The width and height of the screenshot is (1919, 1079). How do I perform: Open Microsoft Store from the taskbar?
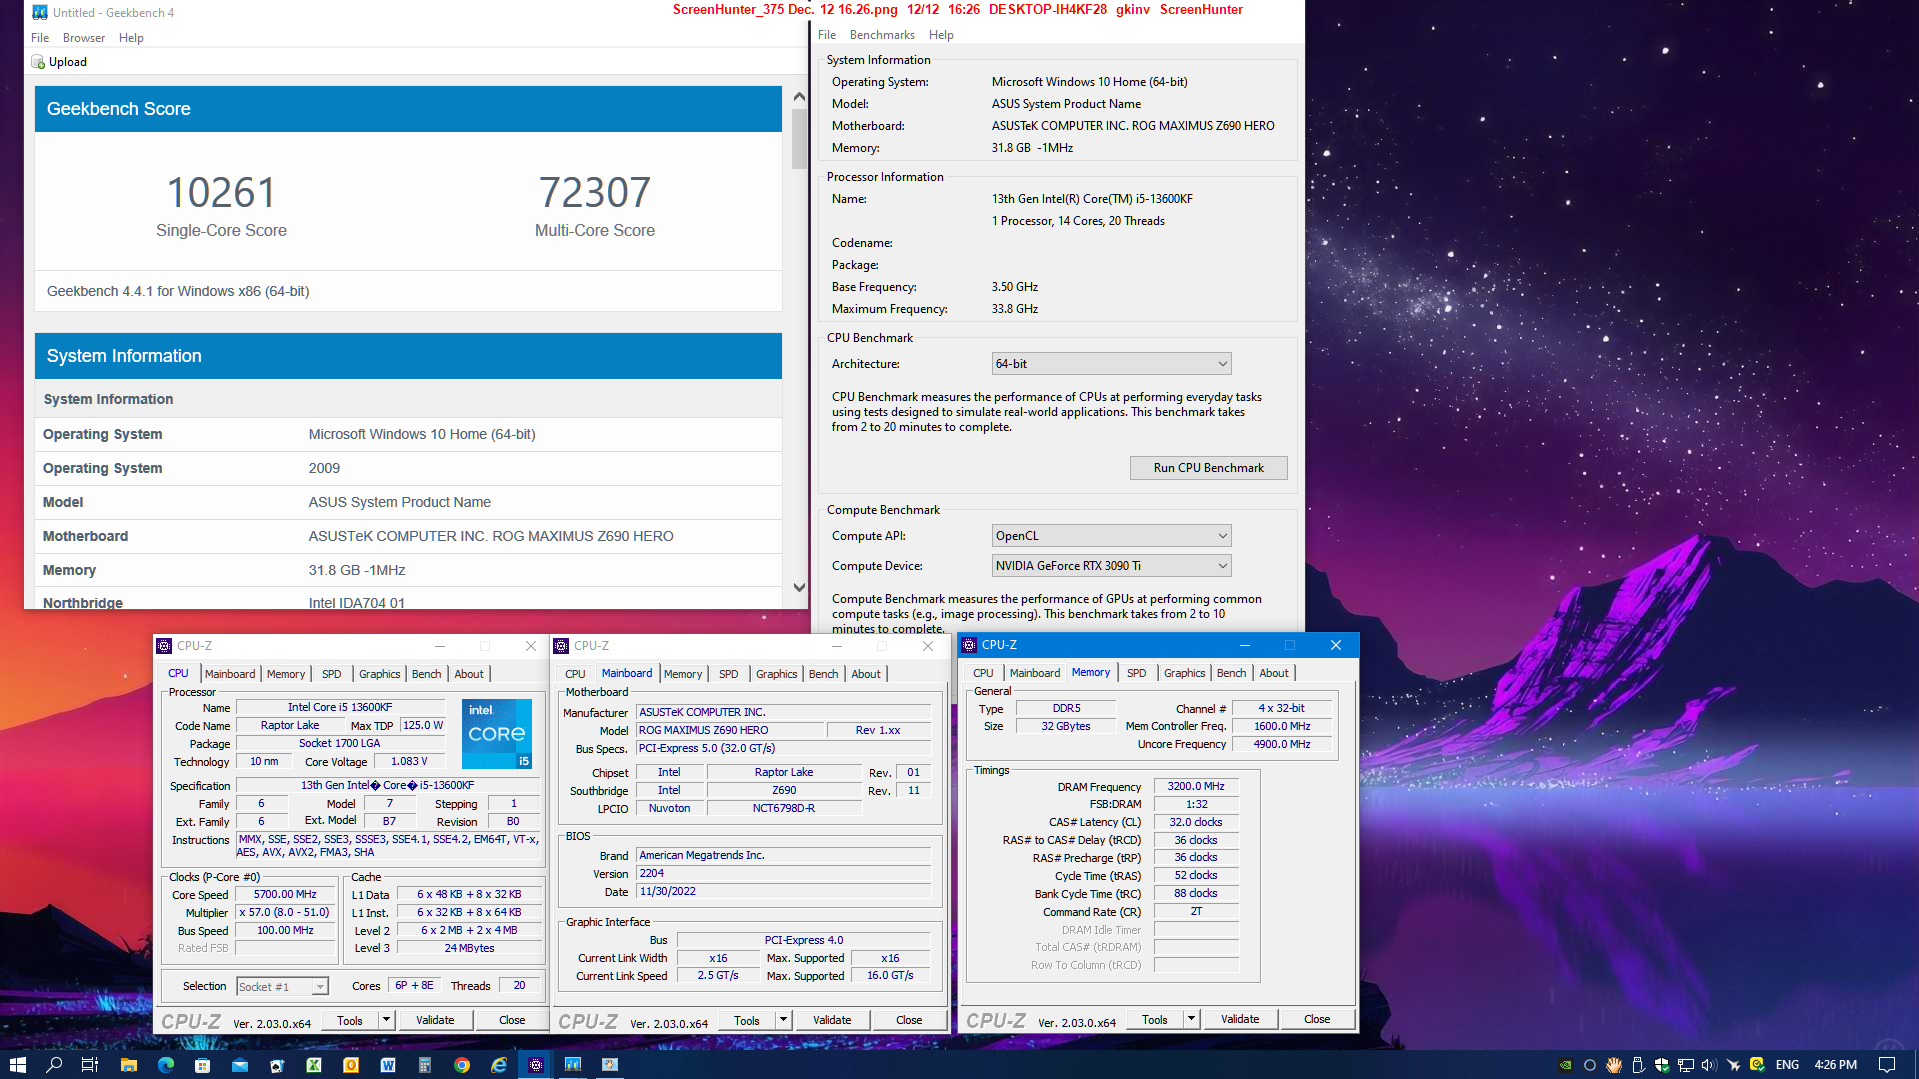tap(202, 1065)
